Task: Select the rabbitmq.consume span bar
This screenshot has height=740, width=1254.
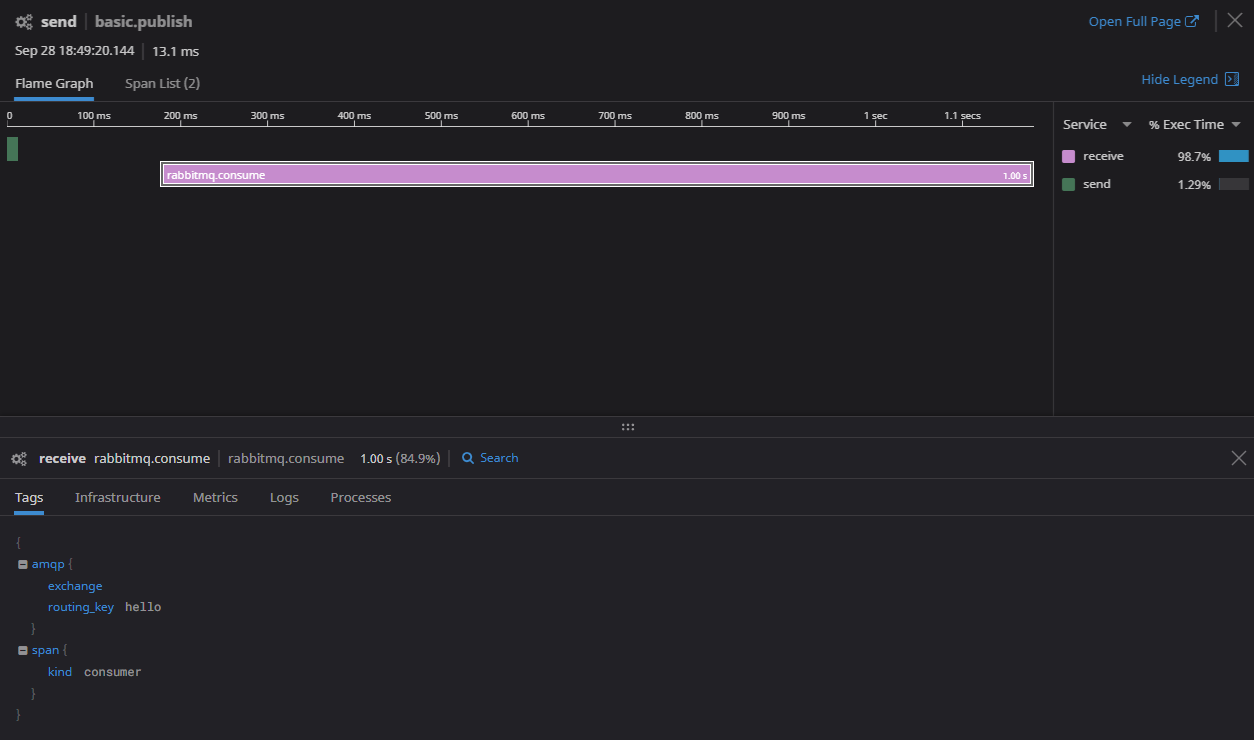Action: pos(597,174)
